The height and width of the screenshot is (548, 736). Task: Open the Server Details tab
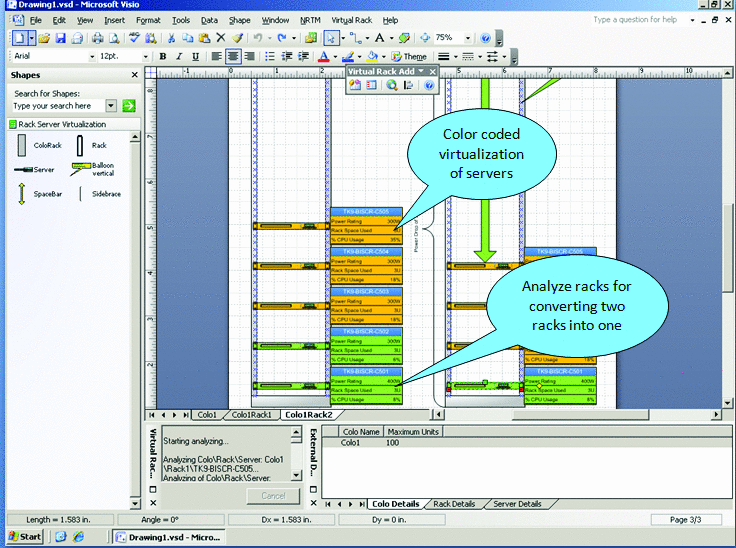(517, 504)
